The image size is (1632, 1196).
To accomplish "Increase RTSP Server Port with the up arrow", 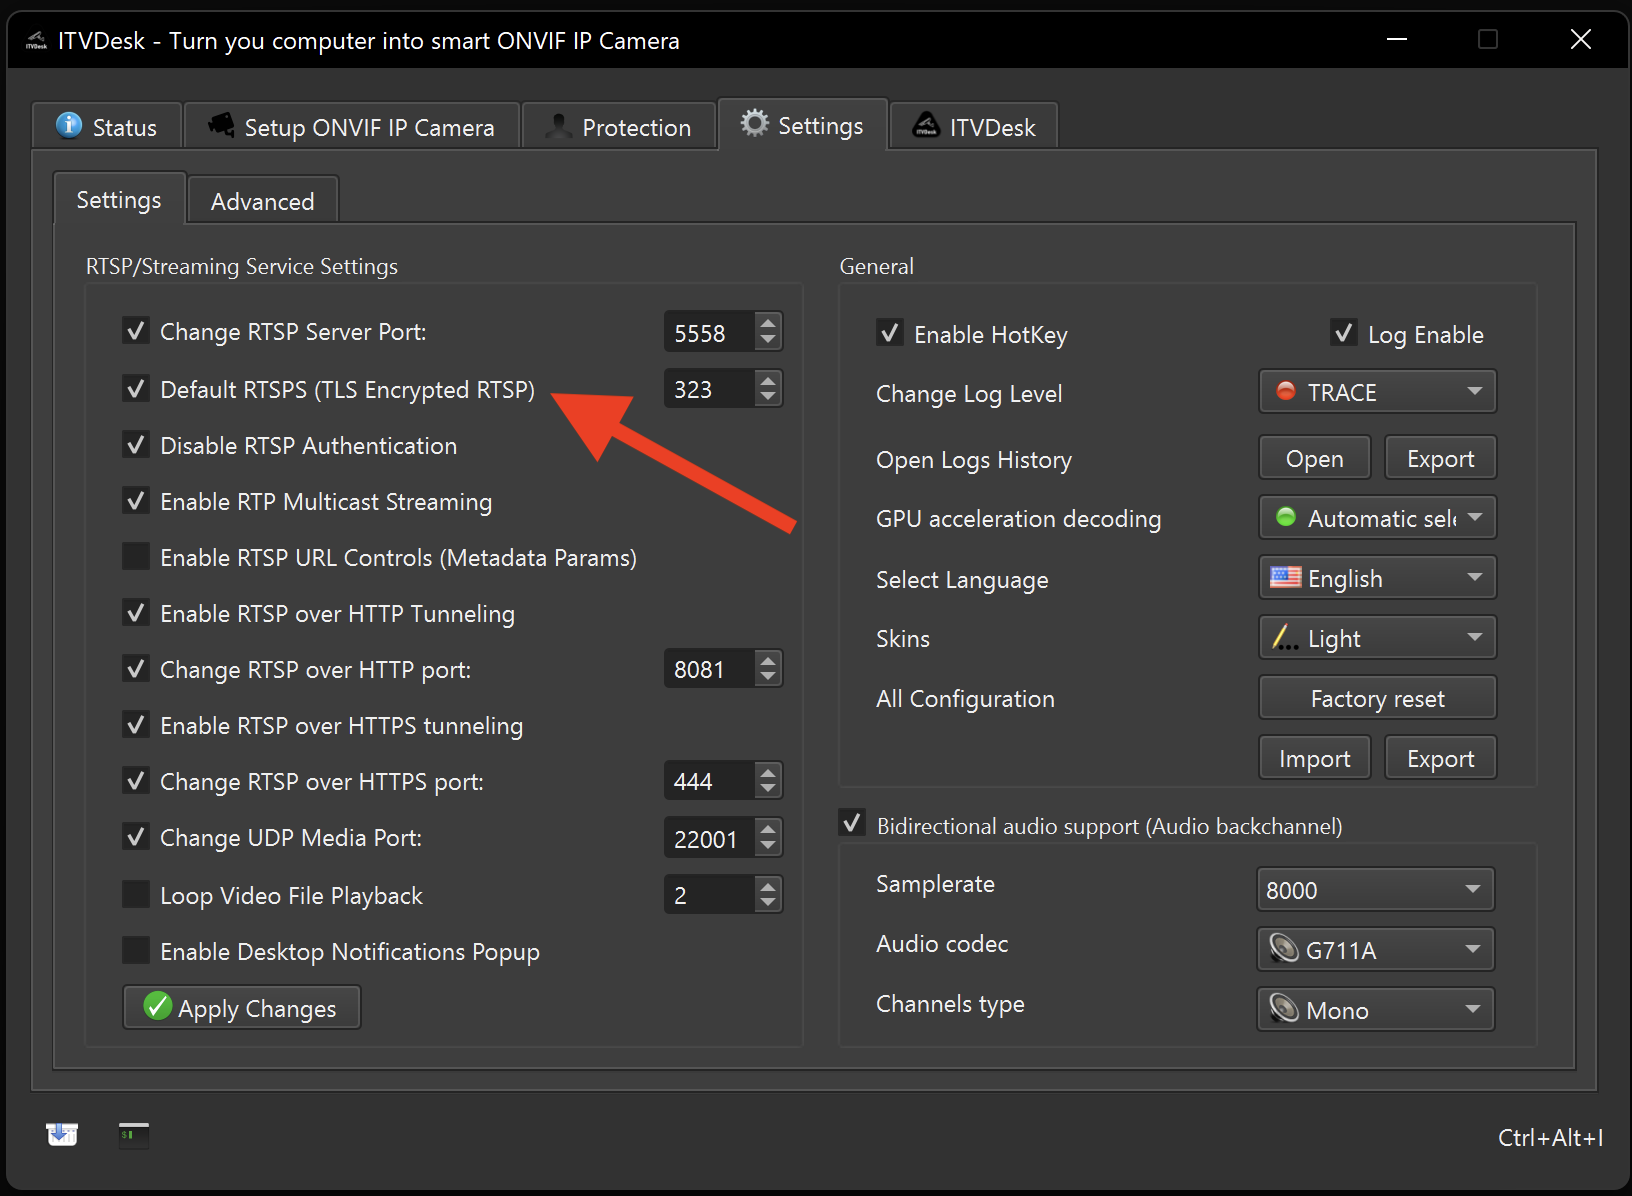I will 768,324.
